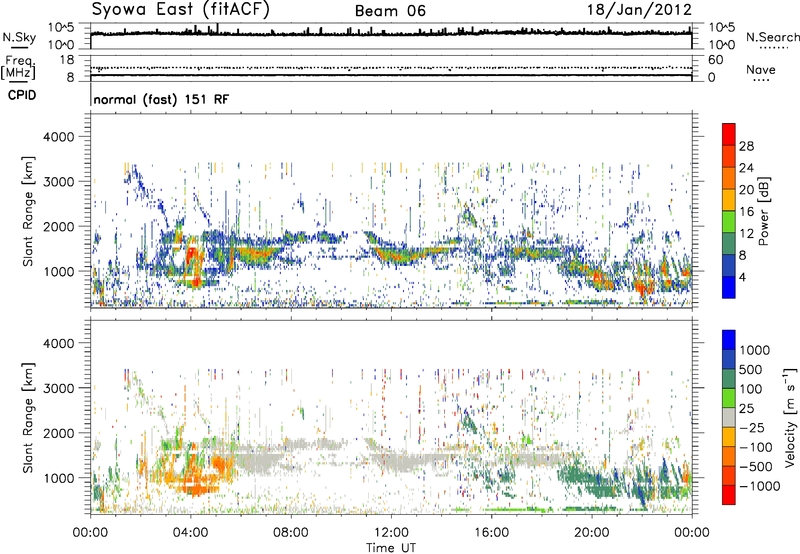
Task: Click the bright blue top Velocity colorbar segment
Action: [729, 340]
